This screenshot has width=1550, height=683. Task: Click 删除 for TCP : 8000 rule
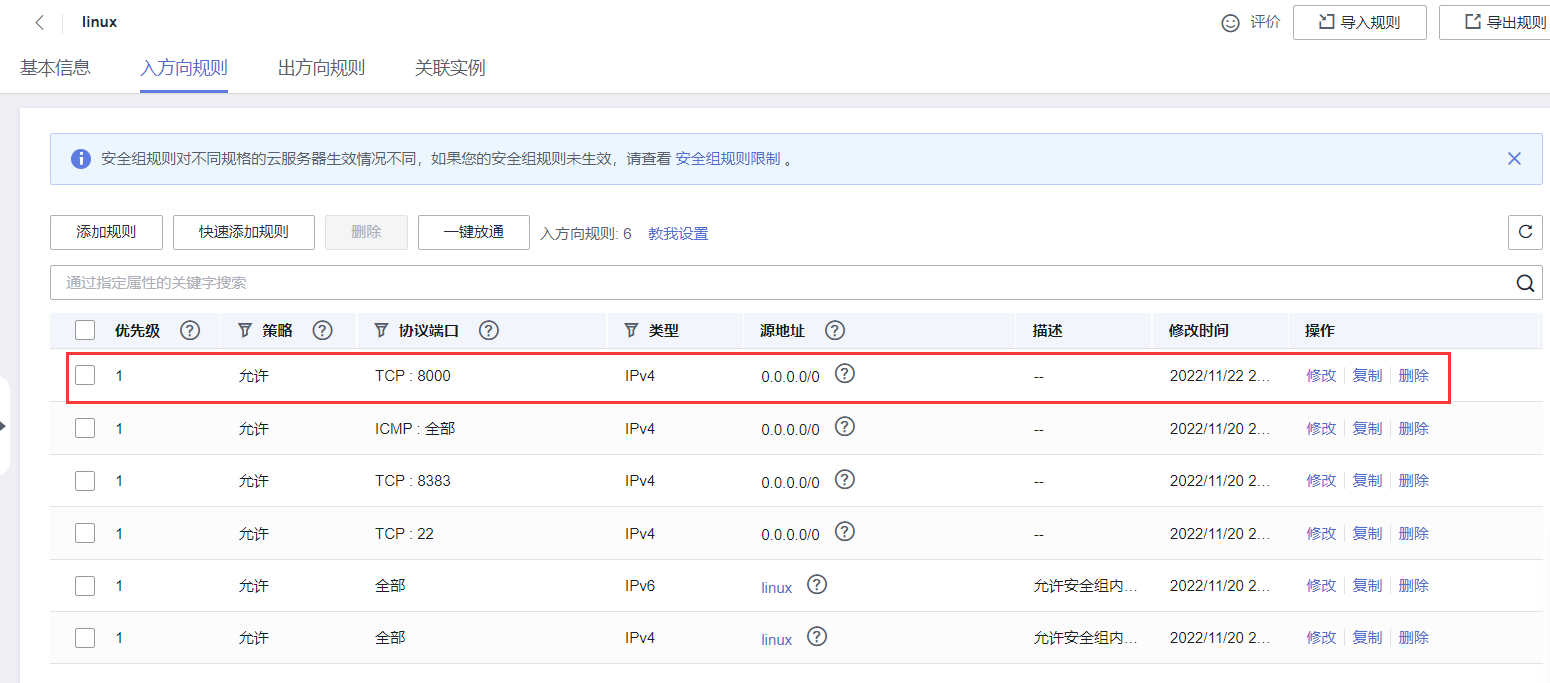1414,376
